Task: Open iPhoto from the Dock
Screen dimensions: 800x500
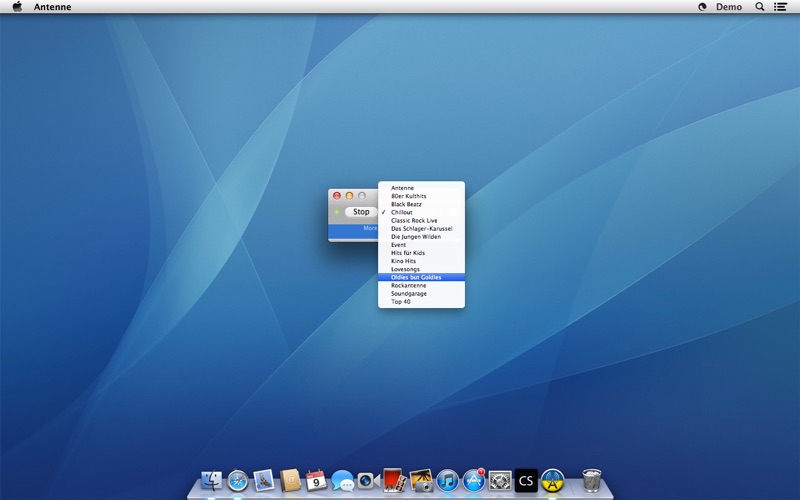Action: coord(421,481)
